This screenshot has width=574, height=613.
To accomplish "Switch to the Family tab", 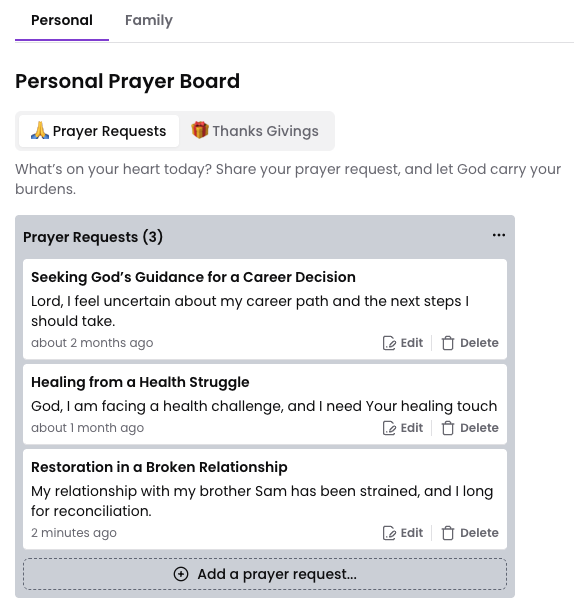I will coord(149,20).
